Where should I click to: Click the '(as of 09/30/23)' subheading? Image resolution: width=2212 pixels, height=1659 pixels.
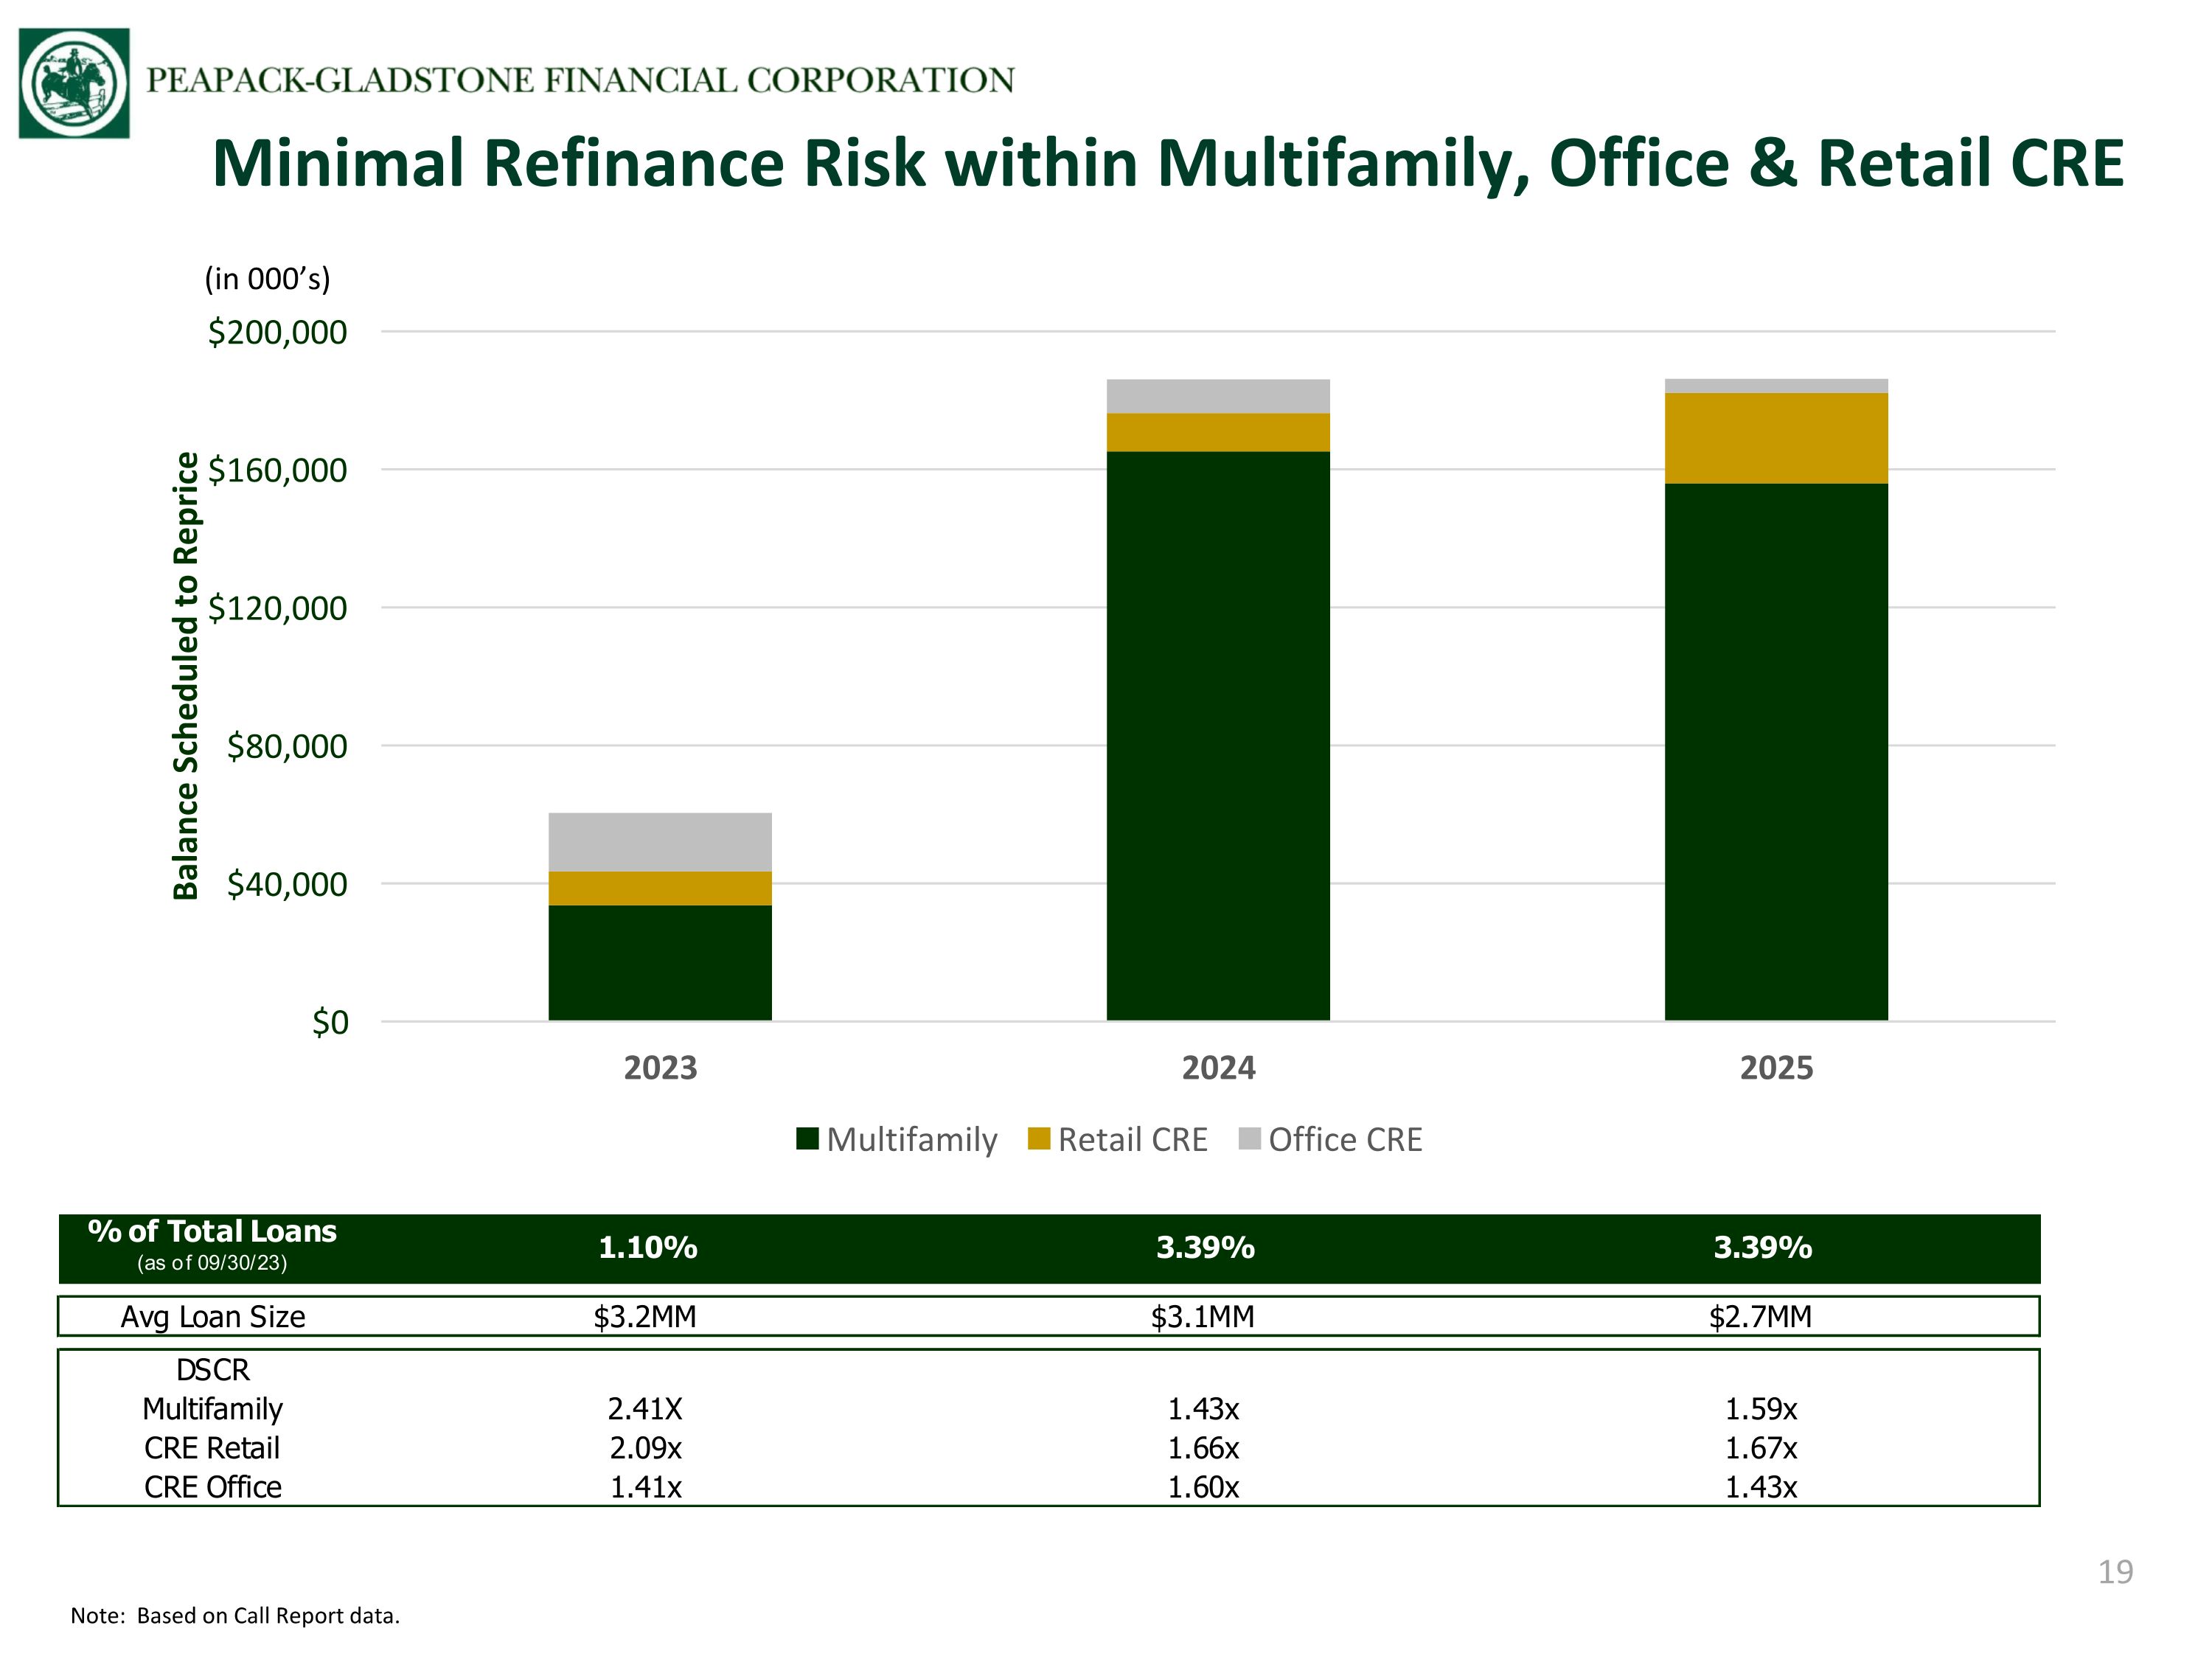pos(212,1263)
